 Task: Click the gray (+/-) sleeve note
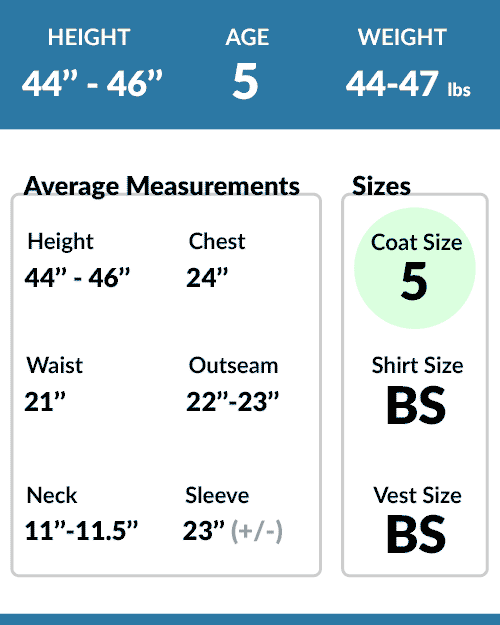tap(257, 531)
